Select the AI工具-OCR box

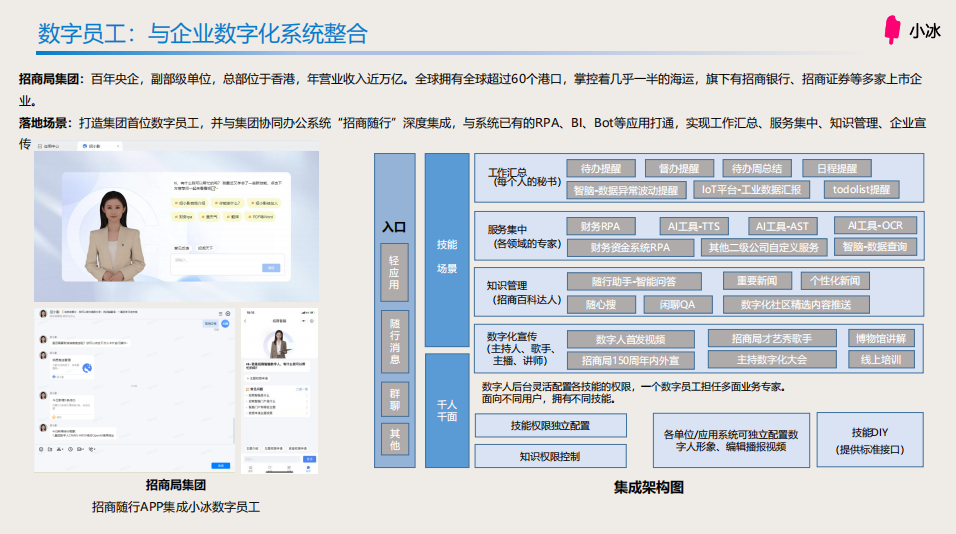(x=876, y=225)
